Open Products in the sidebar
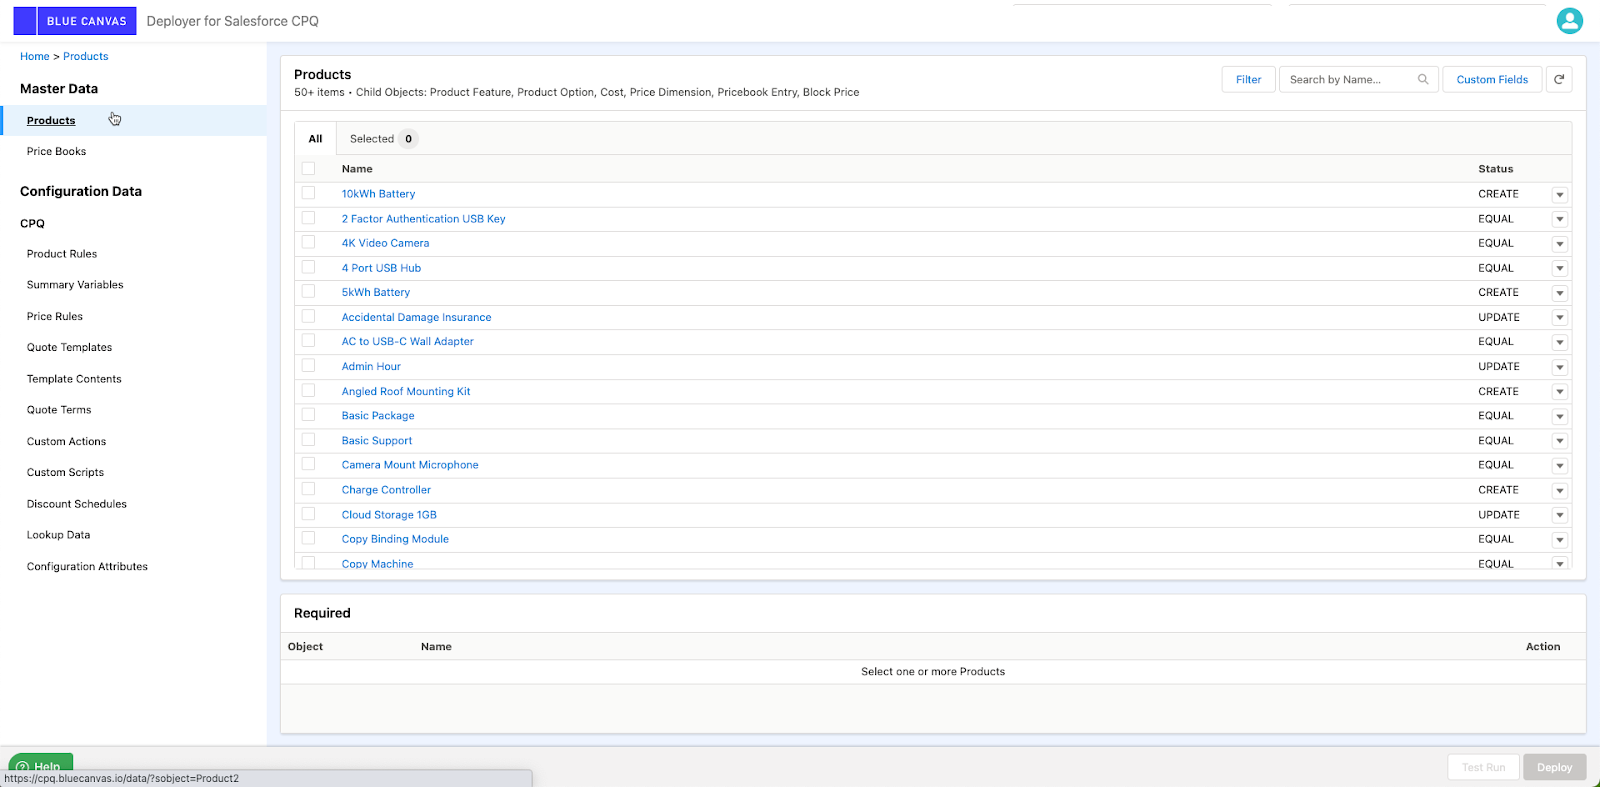Image resolution: width=1600 pixels, height=787 pixels. tap(51, 120)
